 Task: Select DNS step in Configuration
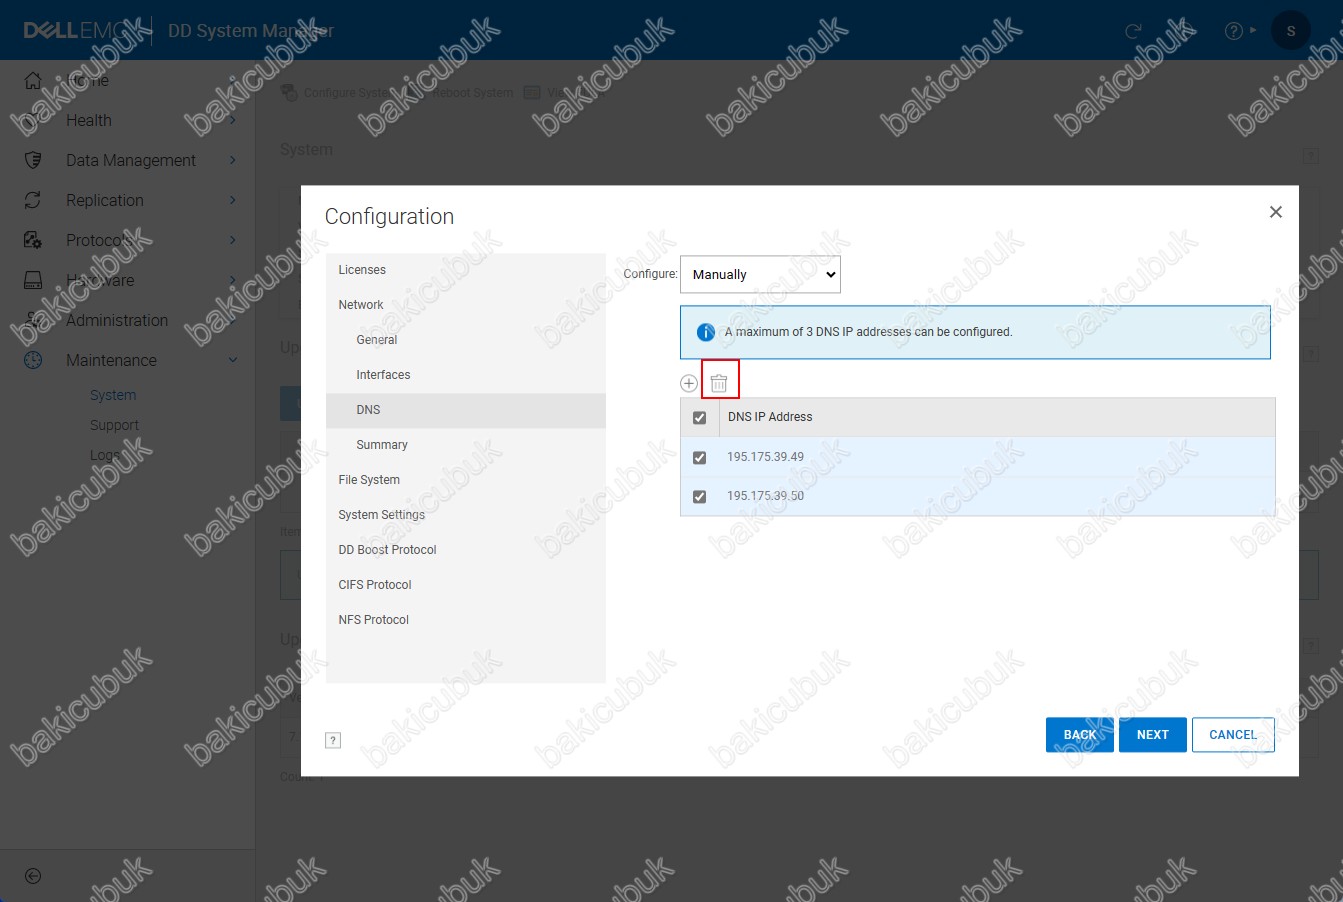[x=466, y=410]
